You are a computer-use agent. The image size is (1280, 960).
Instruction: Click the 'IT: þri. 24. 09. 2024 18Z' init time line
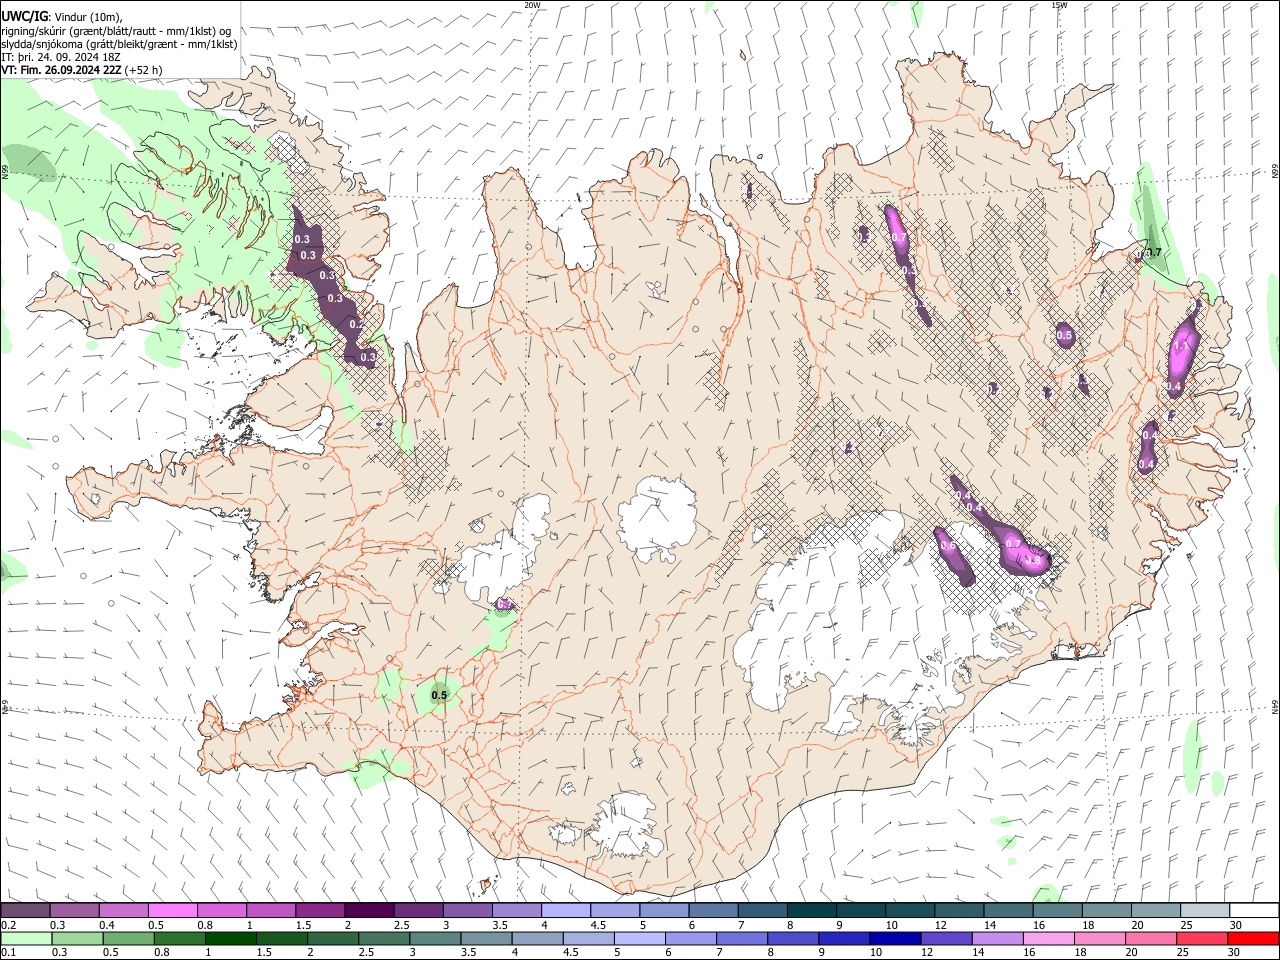[61, 57]
